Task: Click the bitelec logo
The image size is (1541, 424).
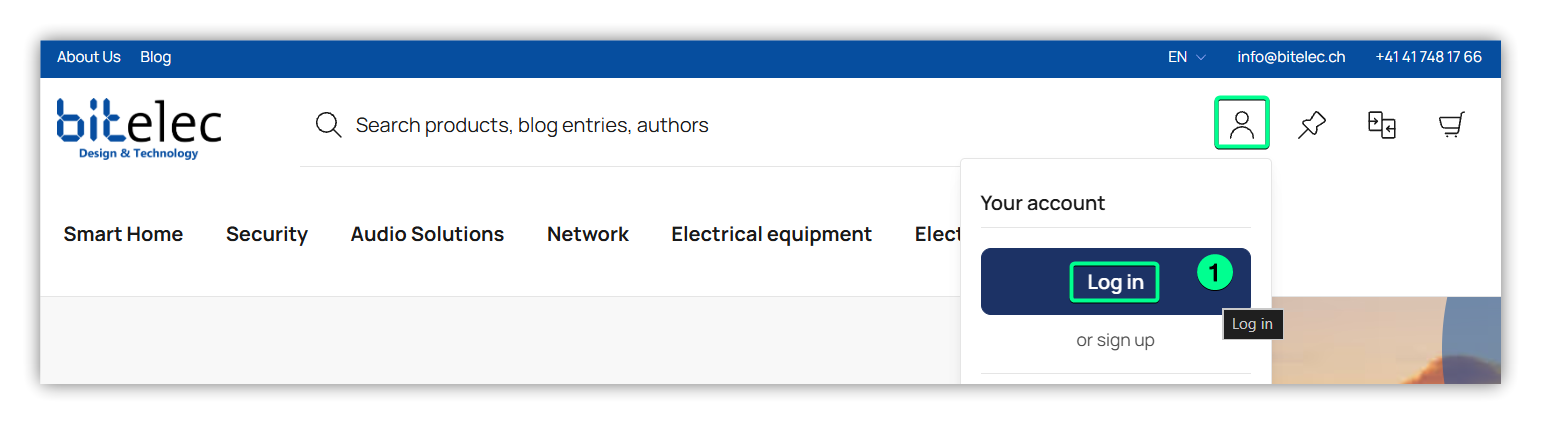Action: (x=139, y=128)
